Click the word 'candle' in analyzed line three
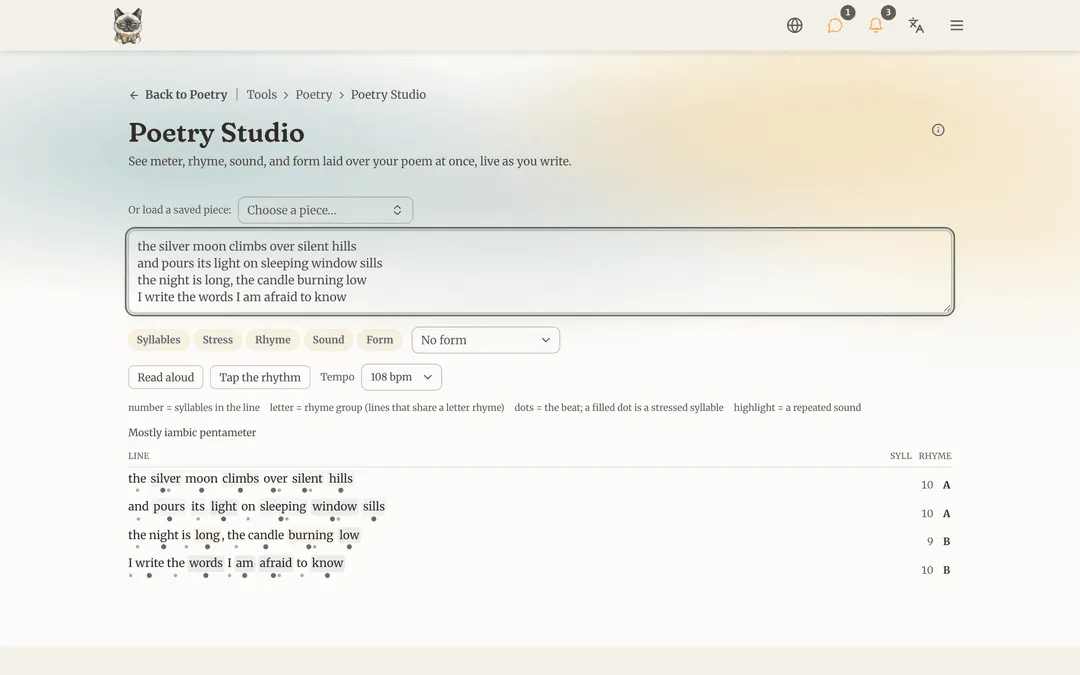Image resolution: width=1080 pixels, height=675 pixels. coord(266,534)
